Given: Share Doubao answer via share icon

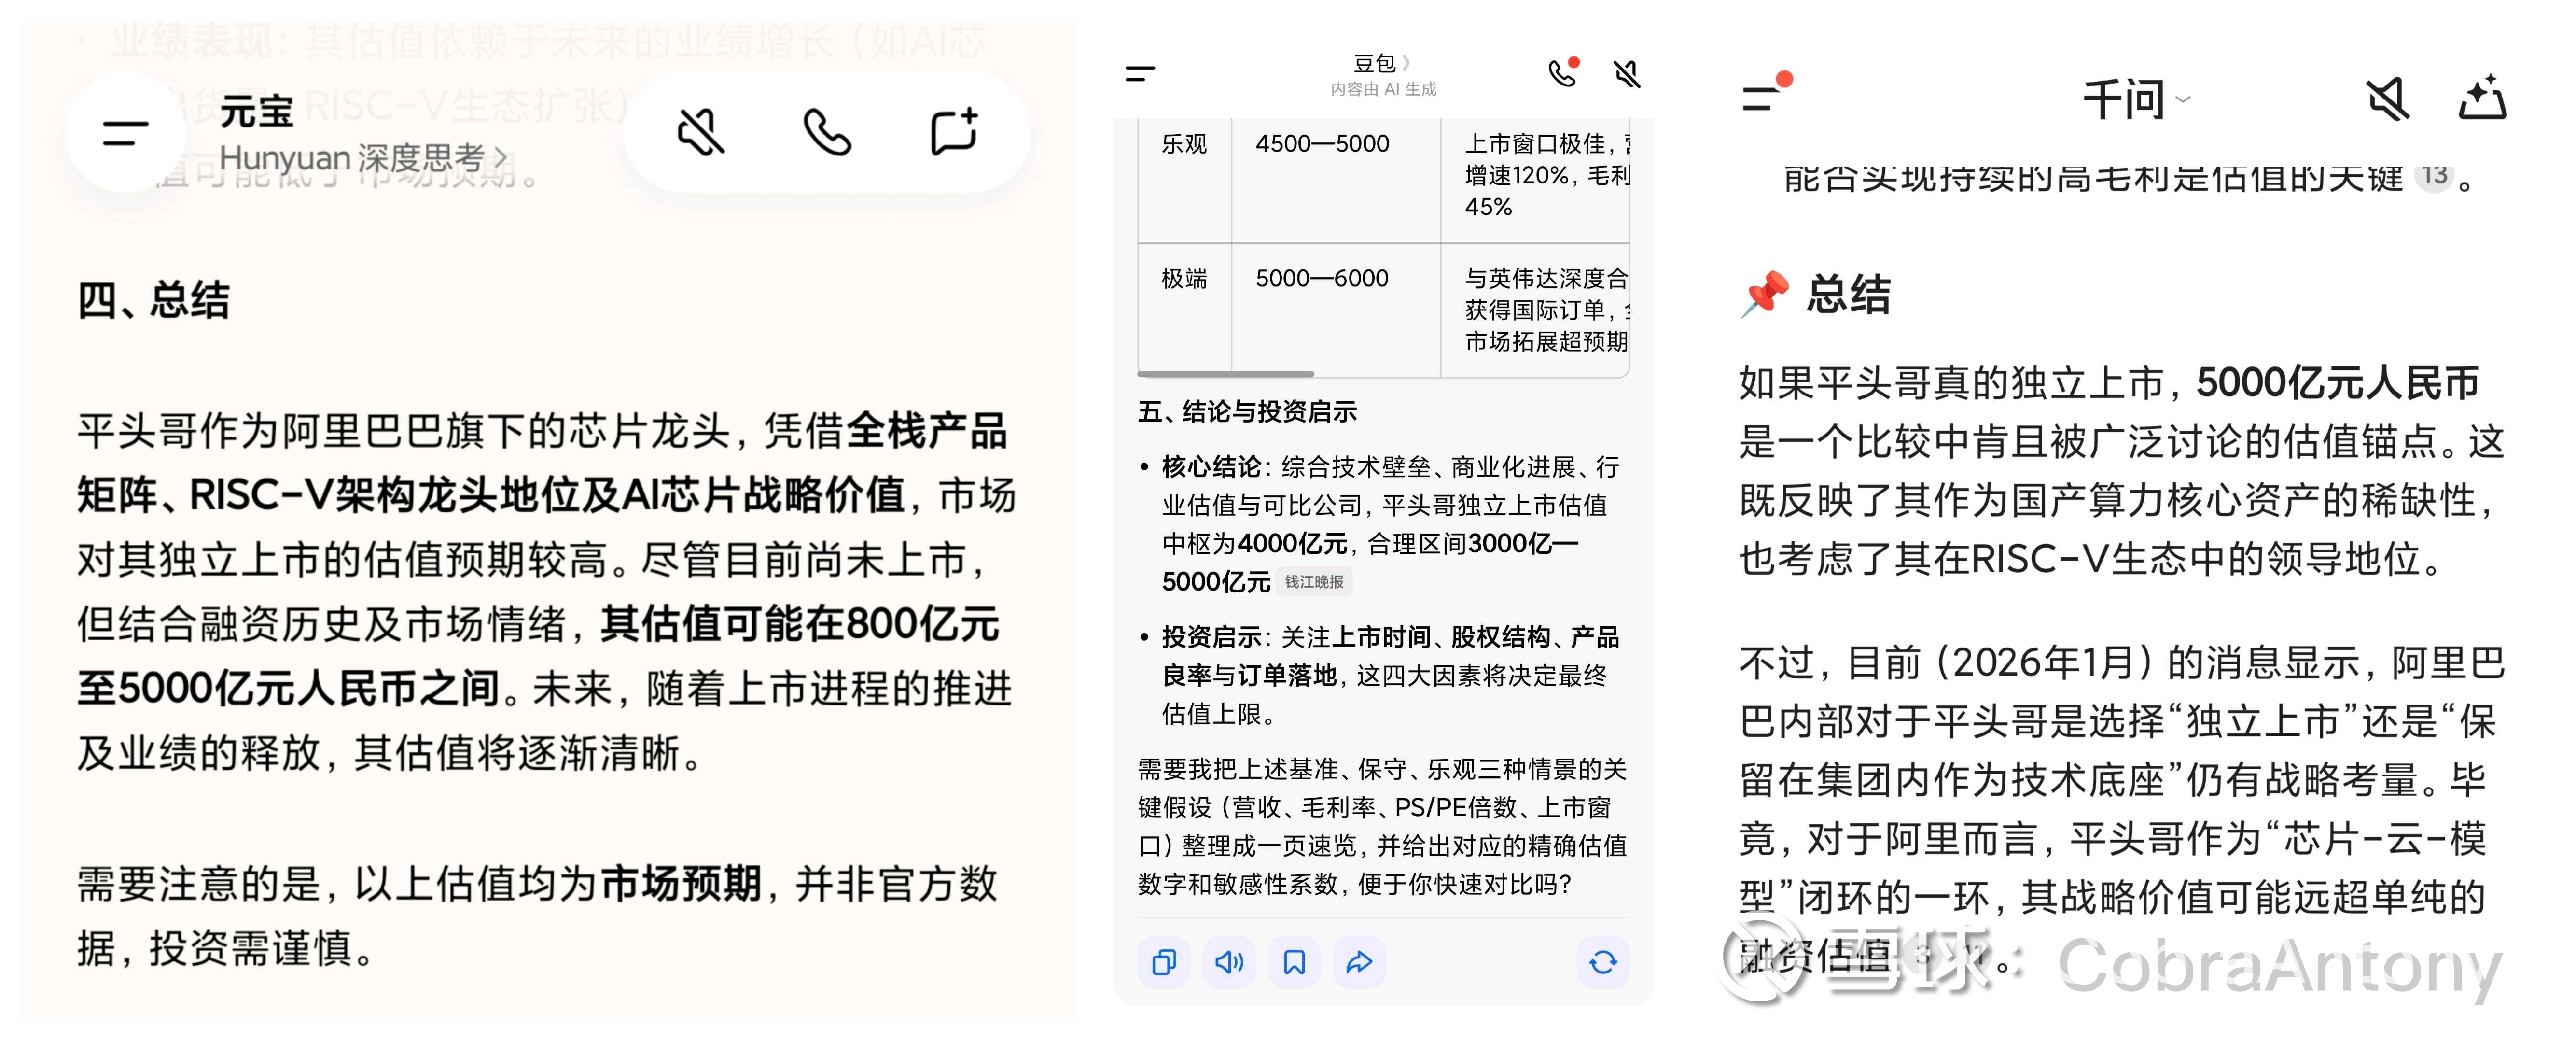Looking at the screenshot, I should tap(1359, 962).
